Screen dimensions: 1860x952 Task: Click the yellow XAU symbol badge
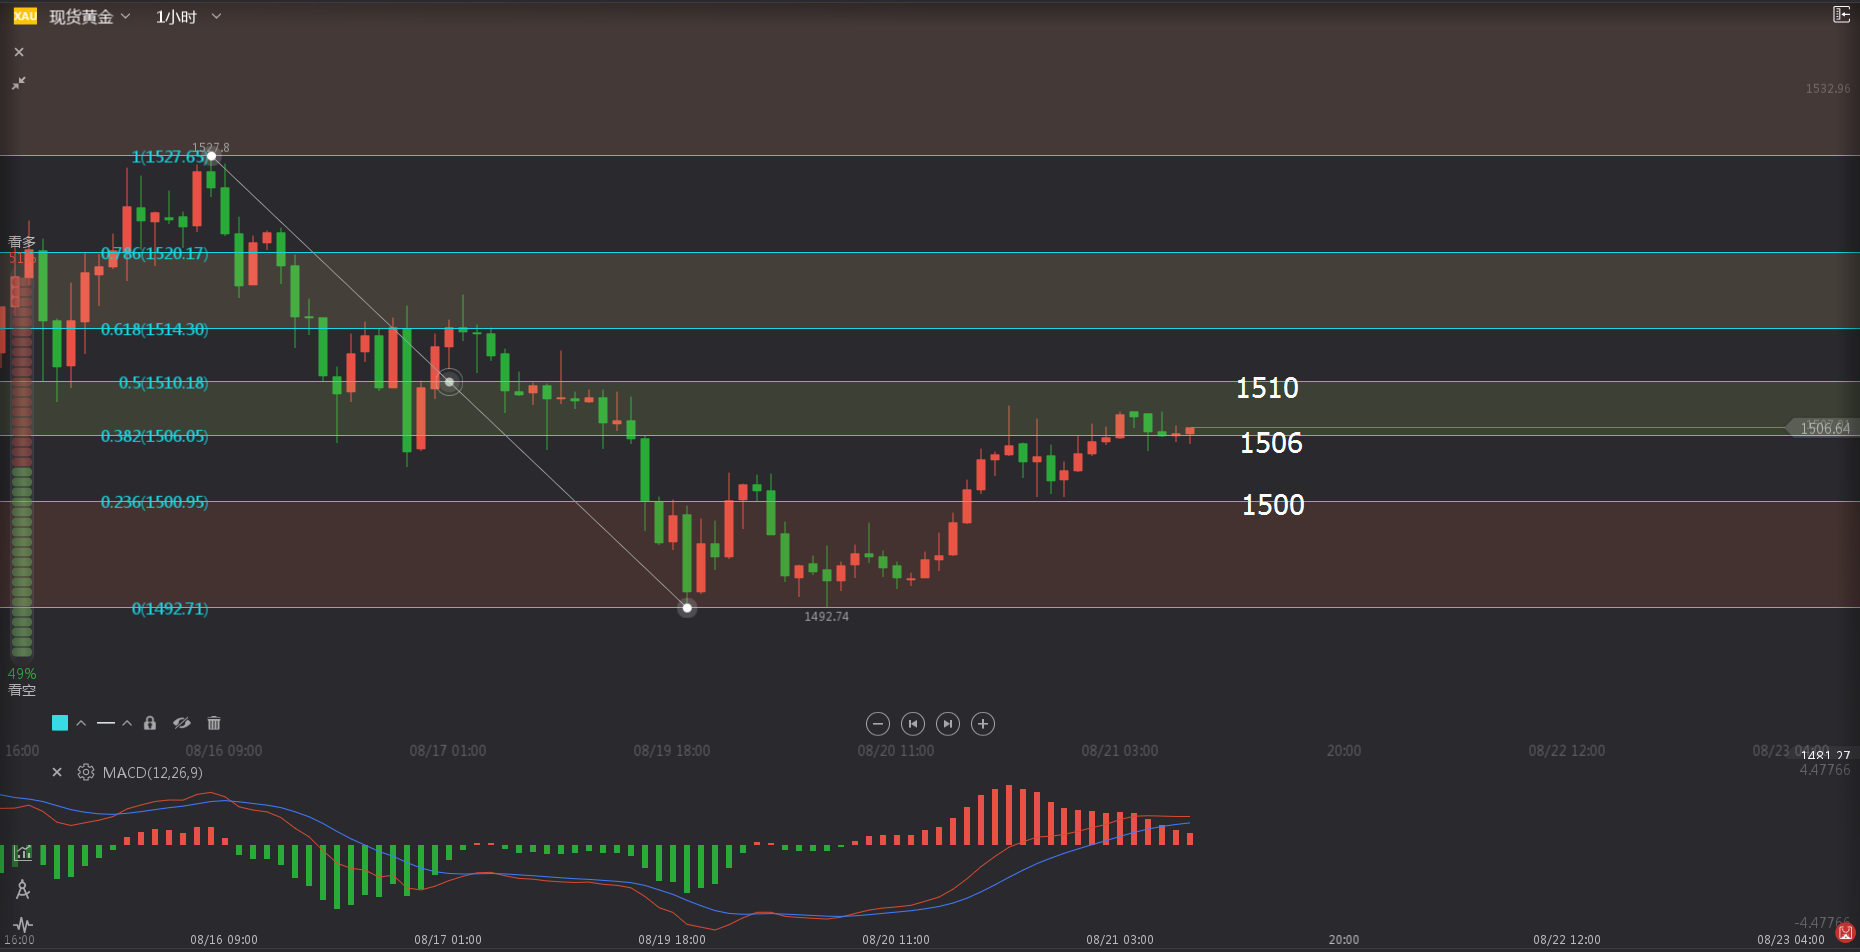[25, 16]
